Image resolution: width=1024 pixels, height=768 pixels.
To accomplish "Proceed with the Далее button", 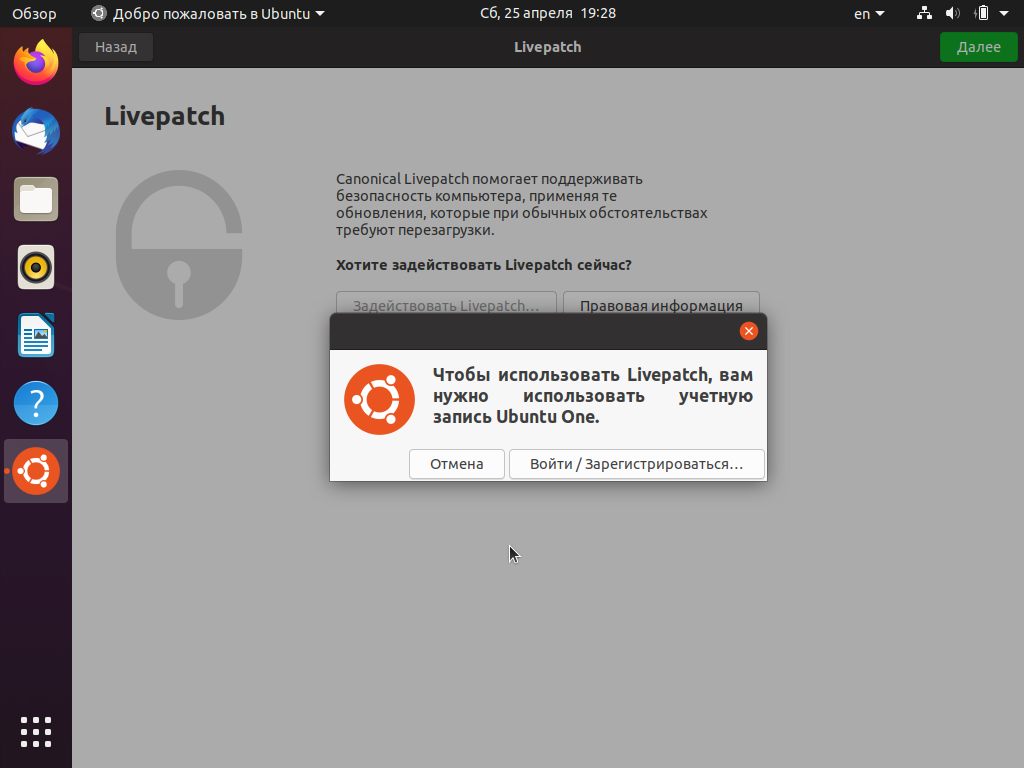I will pos(978,47).
